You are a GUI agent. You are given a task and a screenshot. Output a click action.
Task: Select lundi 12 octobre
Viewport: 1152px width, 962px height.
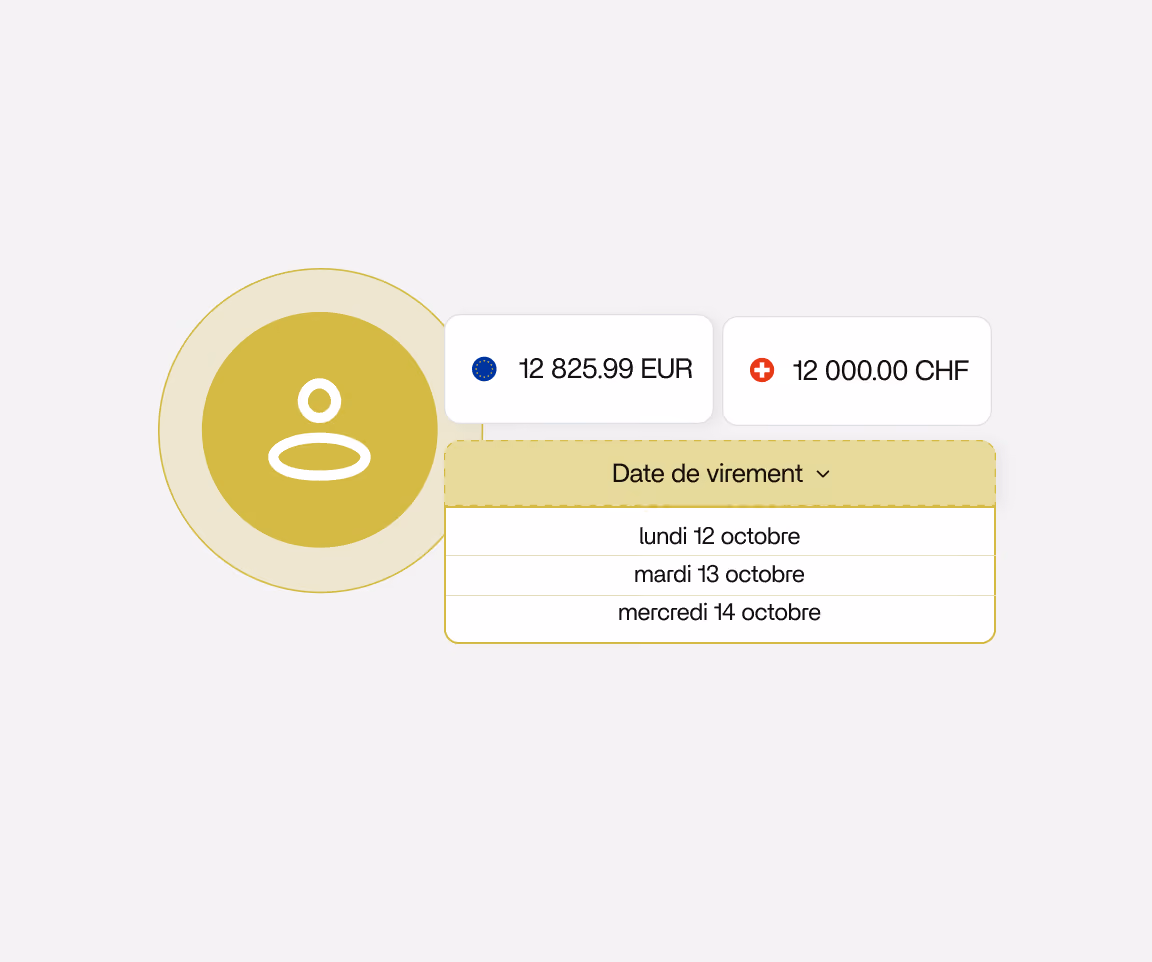click(x=720, y=536)
